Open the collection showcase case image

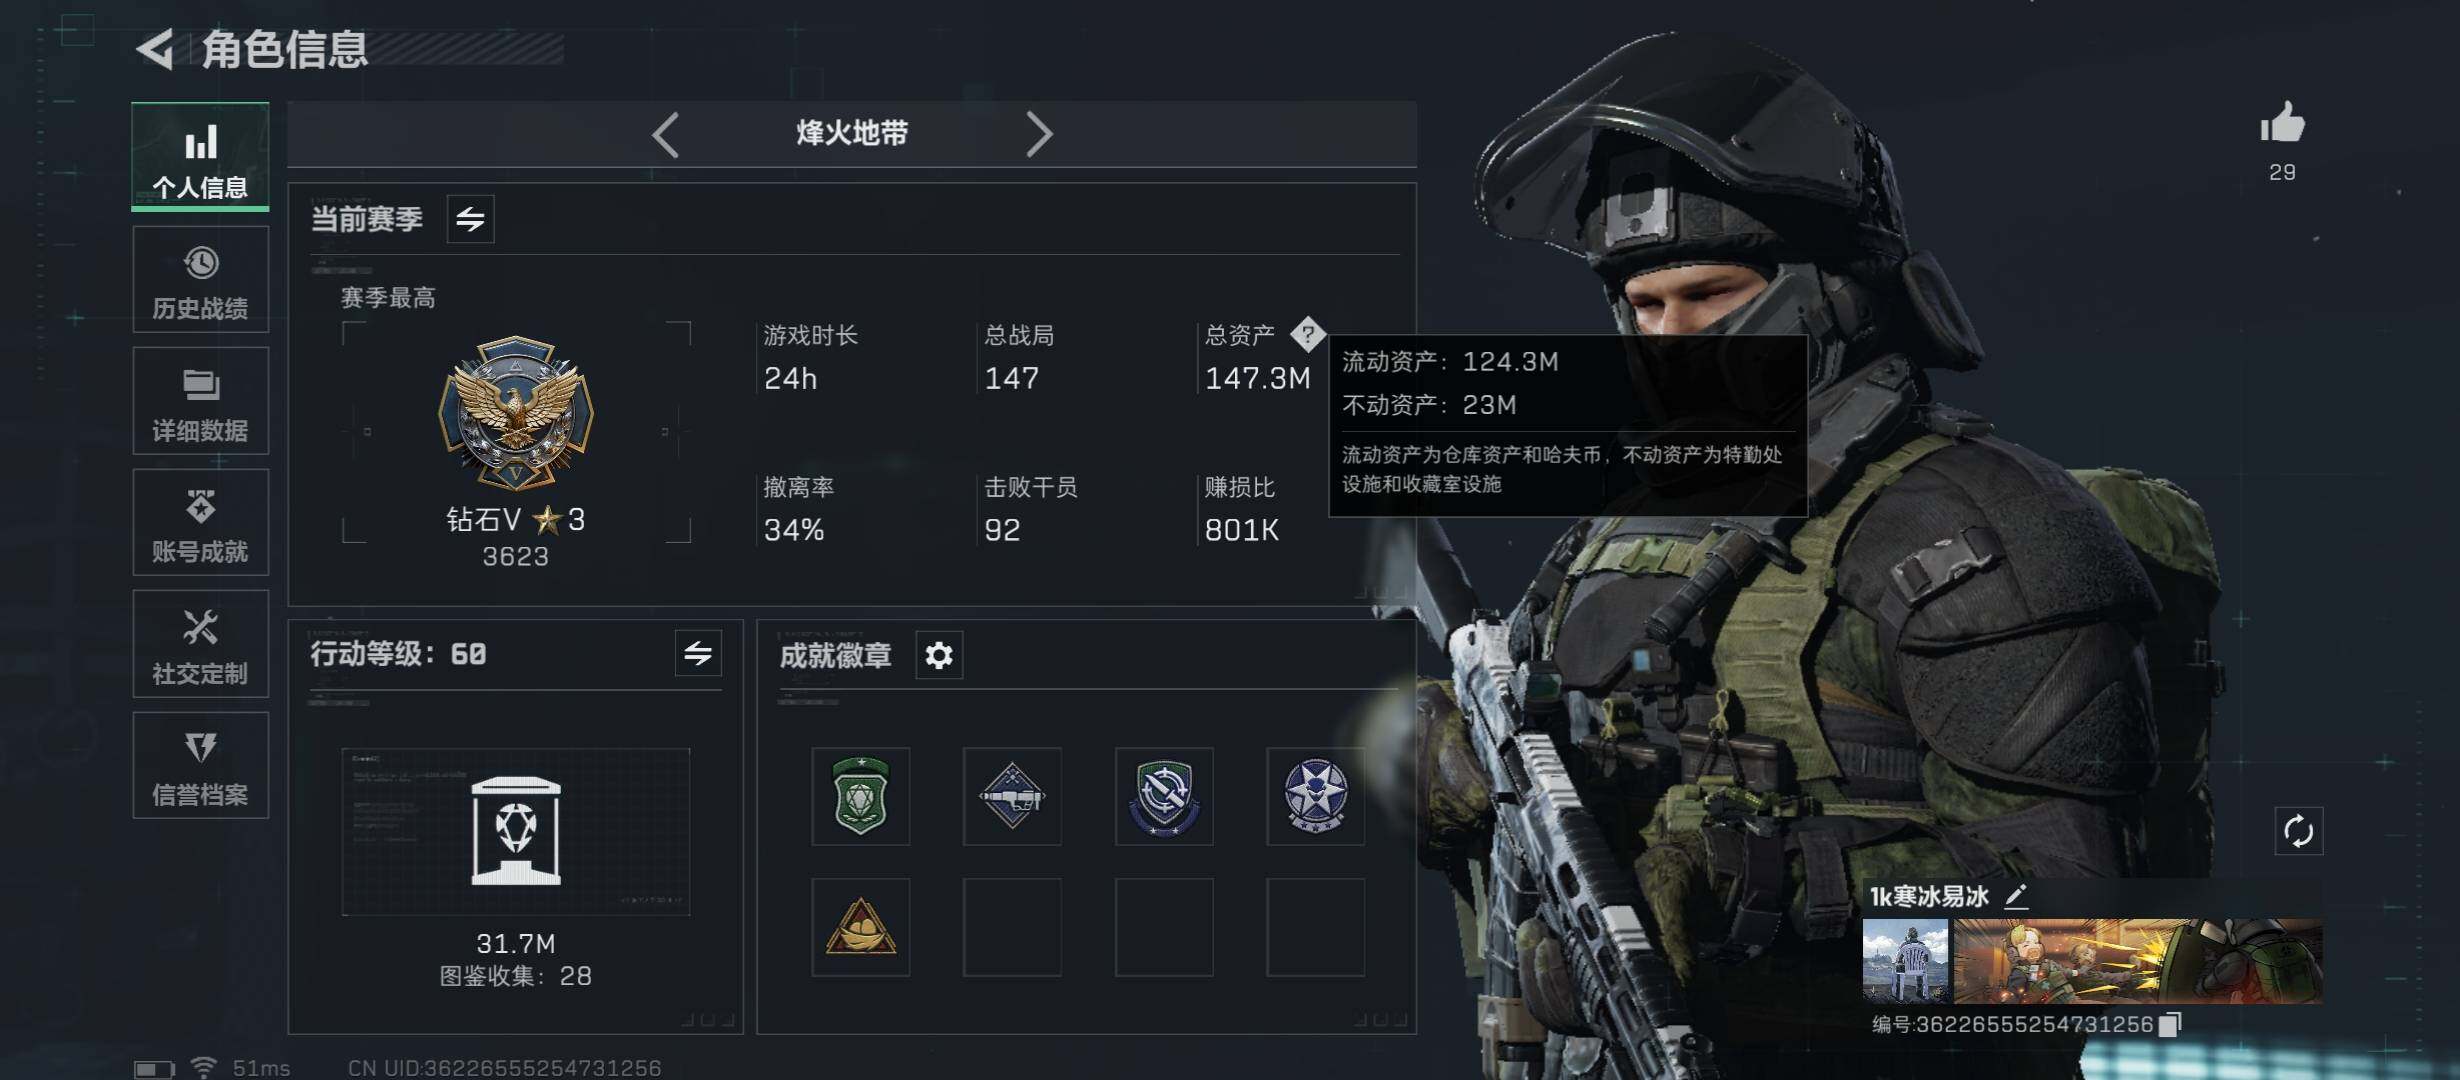(516, 831)
